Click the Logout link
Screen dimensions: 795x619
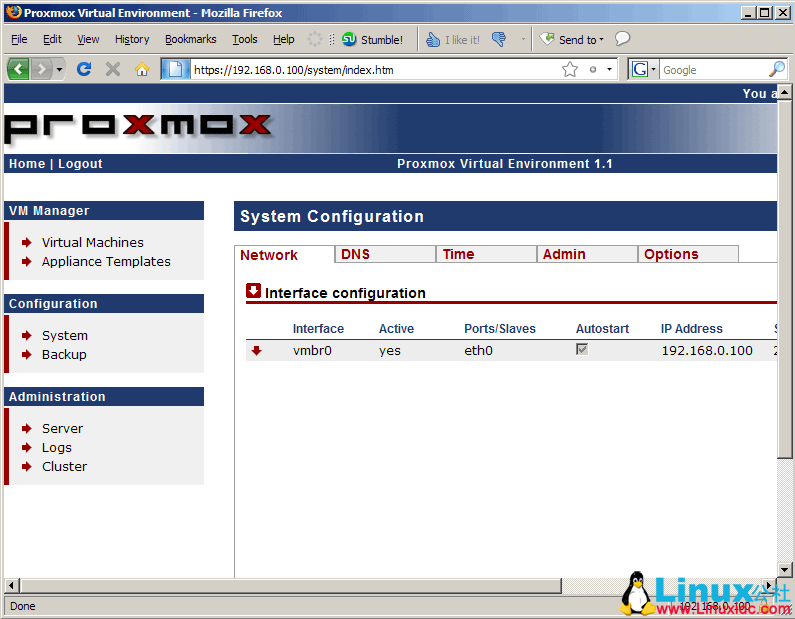coord(80,164)
